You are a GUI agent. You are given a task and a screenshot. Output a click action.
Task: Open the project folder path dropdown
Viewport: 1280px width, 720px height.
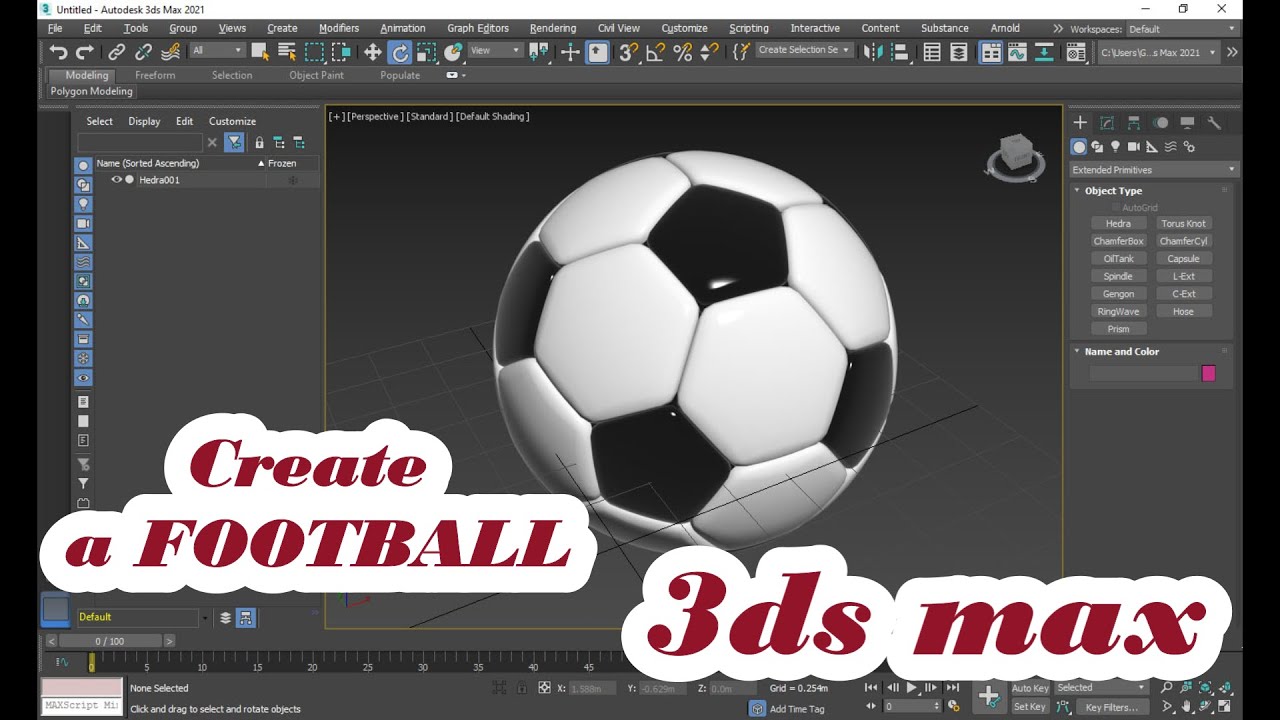[1158, 52]
